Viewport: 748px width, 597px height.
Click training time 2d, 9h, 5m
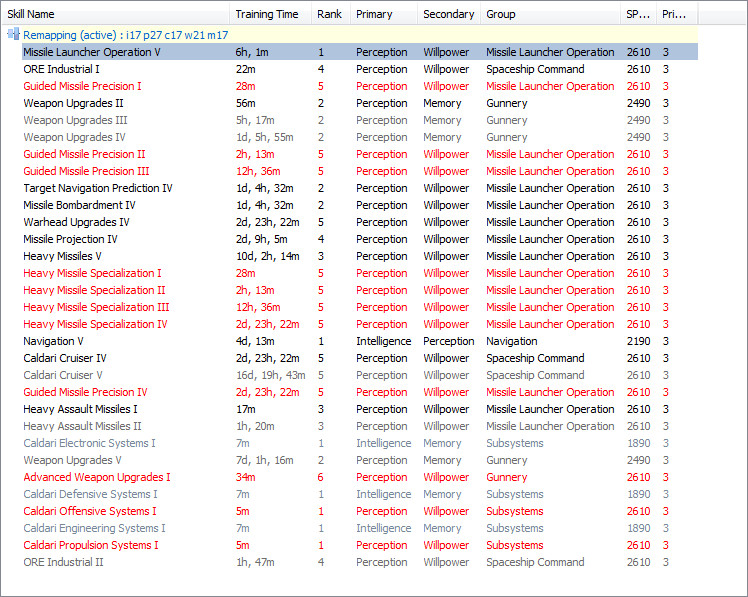pos(261,240)
